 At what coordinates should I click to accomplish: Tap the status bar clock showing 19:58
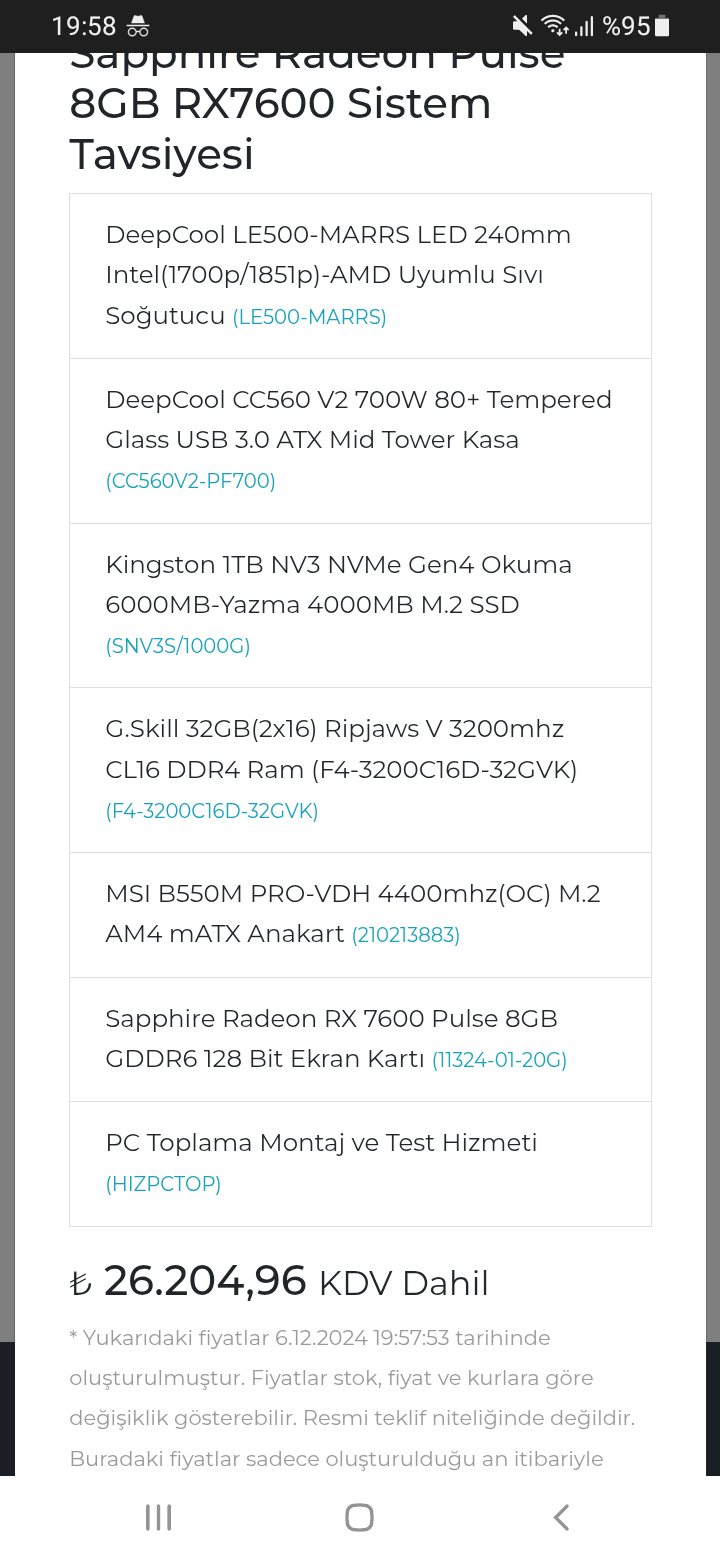tap(84, 26)
